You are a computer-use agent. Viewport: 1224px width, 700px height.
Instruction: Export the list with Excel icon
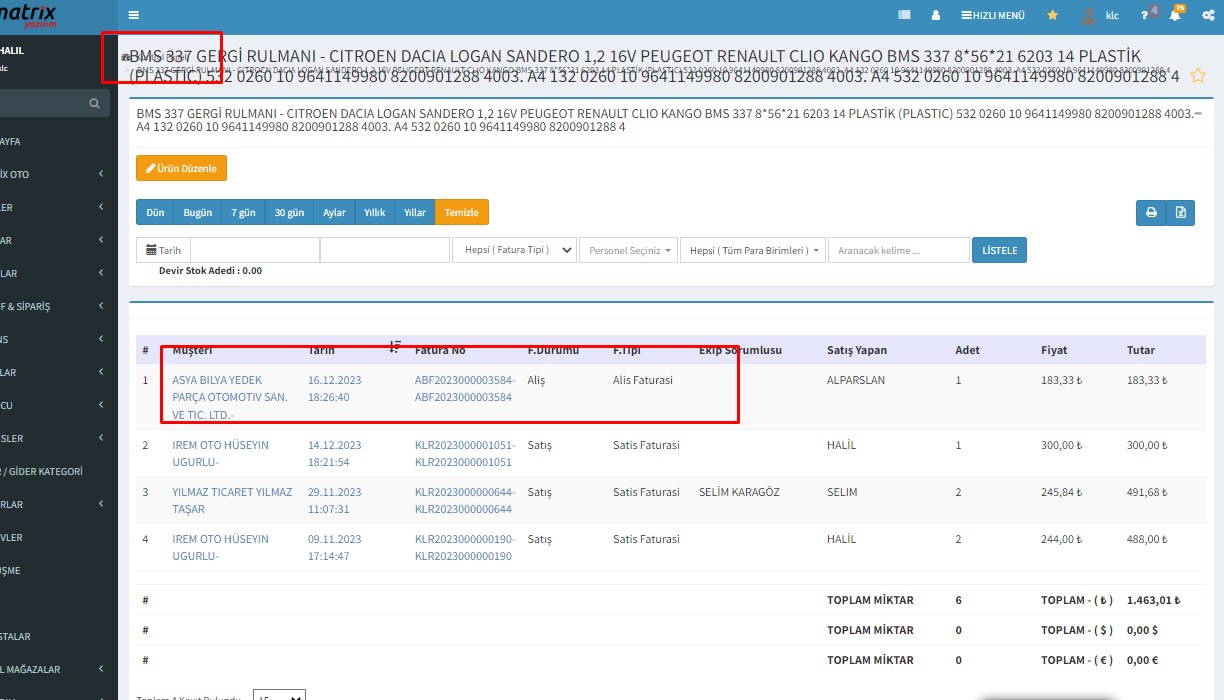coord(1180,213)
